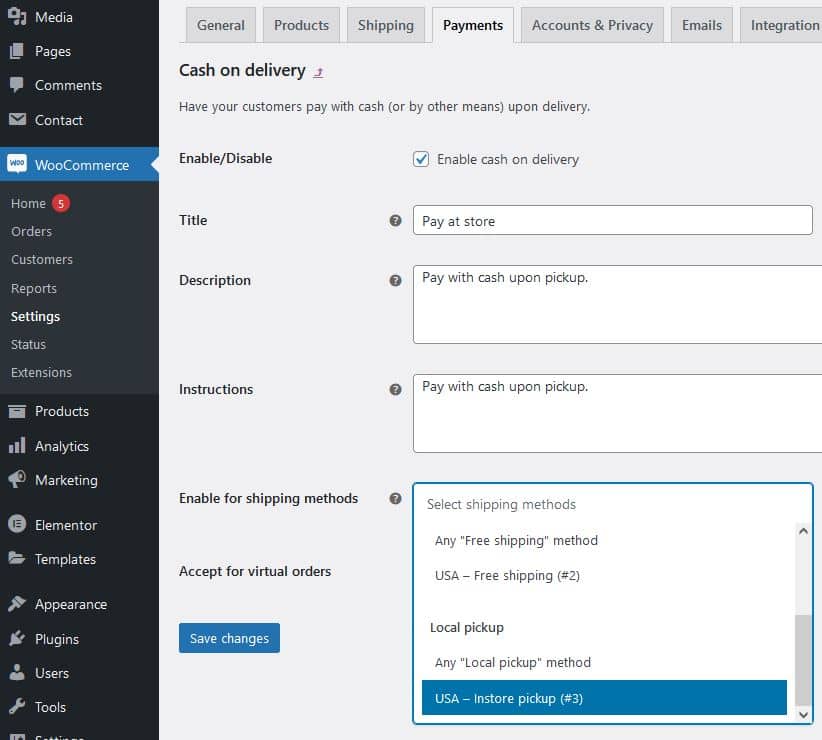Click the Products archive icon in sidebar
822x740 pixels.
pyautogui.click(x=17, y=411)
